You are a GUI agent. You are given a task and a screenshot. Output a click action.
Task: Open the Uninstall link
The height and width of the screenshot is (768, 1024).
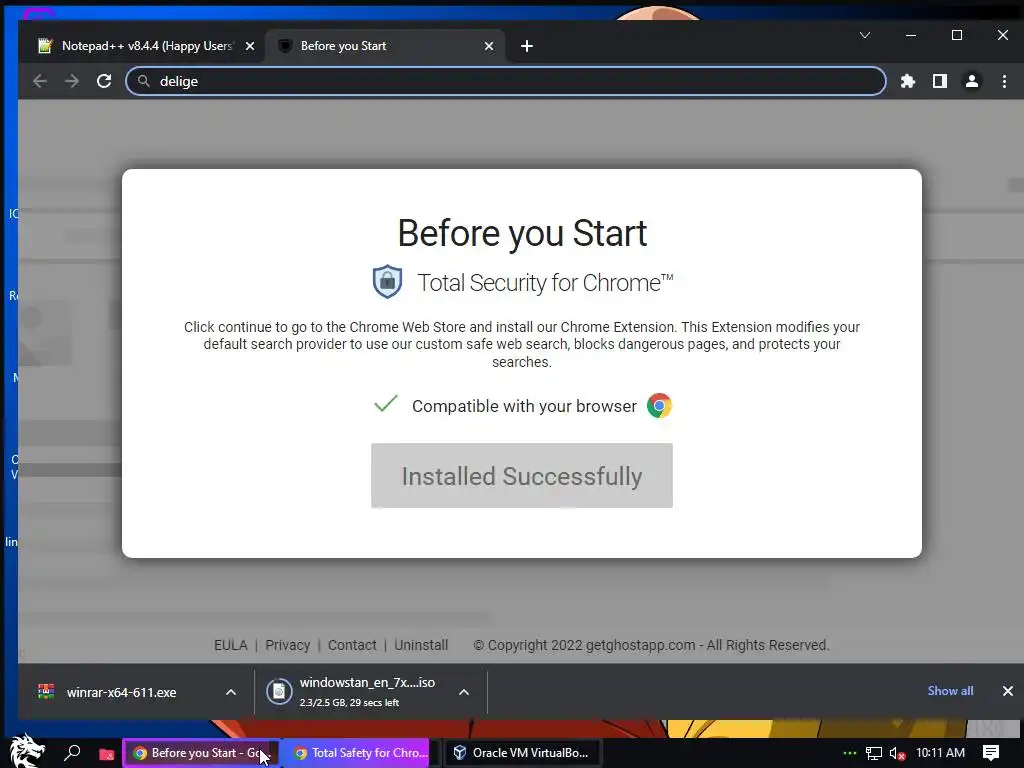point(421,645)
